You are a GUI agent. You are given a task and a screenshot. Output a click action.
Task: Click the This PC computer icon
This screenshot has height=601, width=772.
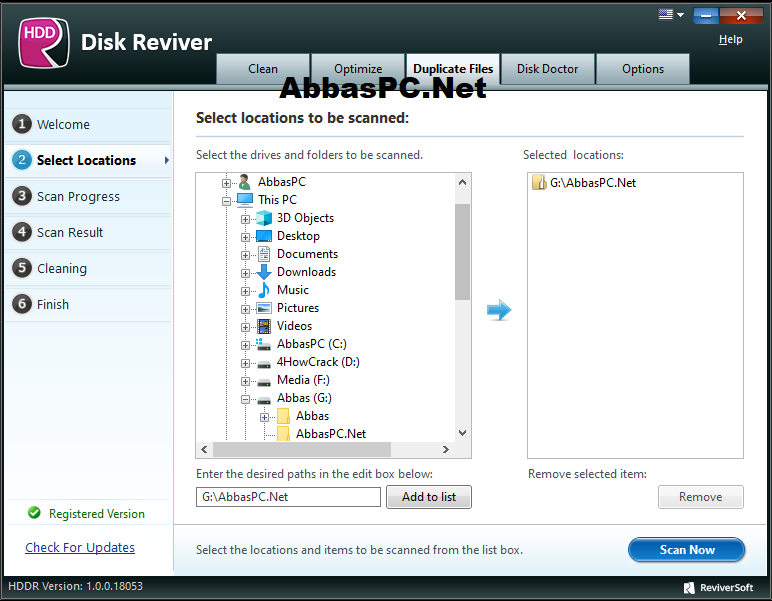click(x=245, y=200)
